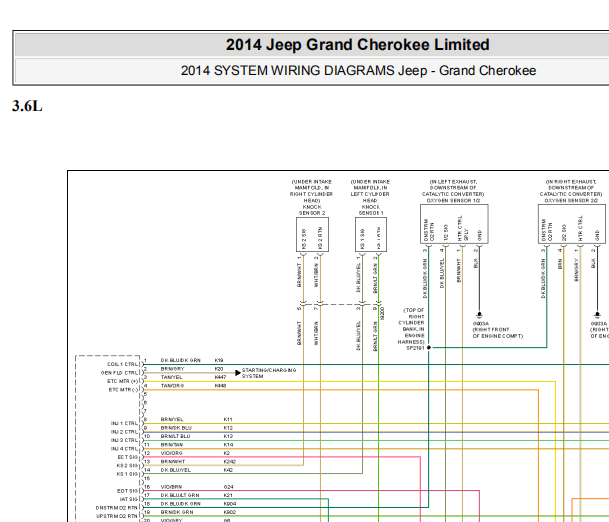The height and width of the screenshot is (522, 609).
Task: Click the pin 14 'DK BLU/YEL' wire color
Action: point(176,470)
